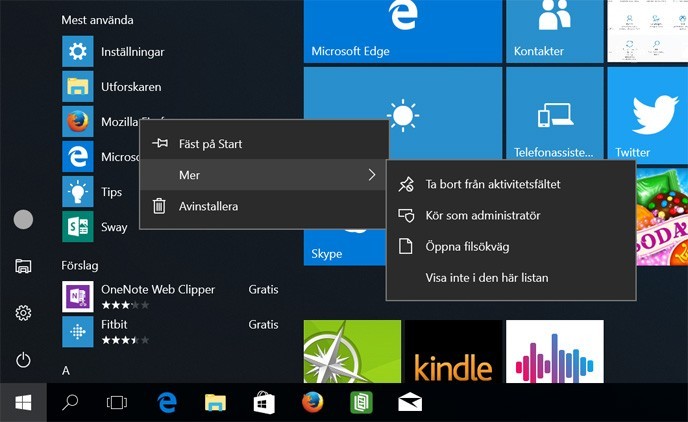Open Task View on the taskbar
688x422 pixels.
[x=117, y=402]
